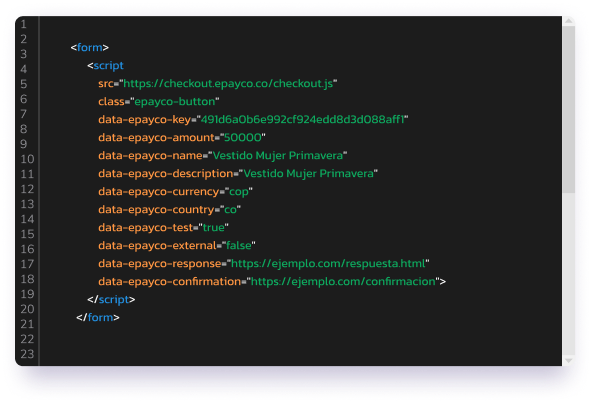This screenshot has width=592, height=404.
Task: Click the opening form tag
Action: tap(89, 48)
